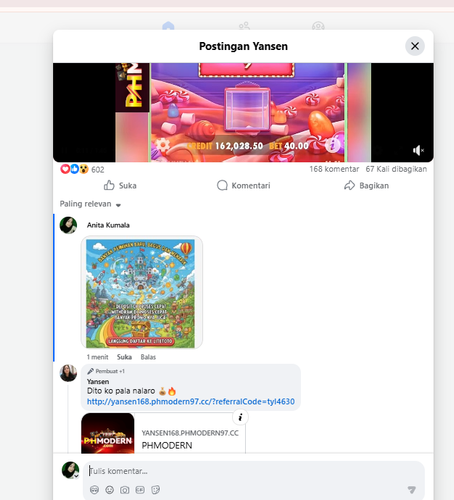Click the settings gear in the video

tap(162, 145)
